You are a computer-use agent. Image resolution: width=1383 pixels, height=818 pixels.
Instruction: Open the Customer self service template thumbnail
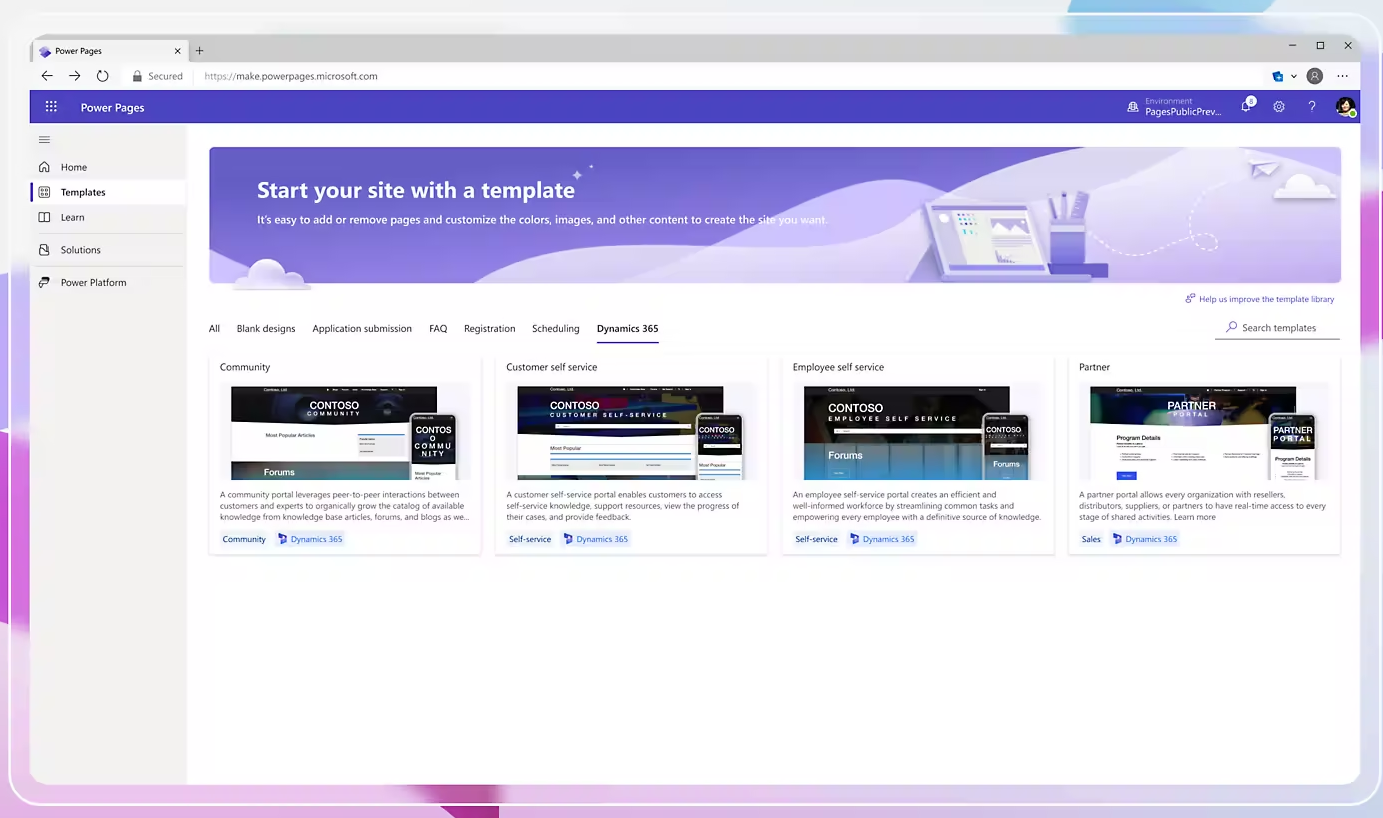[630, 433]
